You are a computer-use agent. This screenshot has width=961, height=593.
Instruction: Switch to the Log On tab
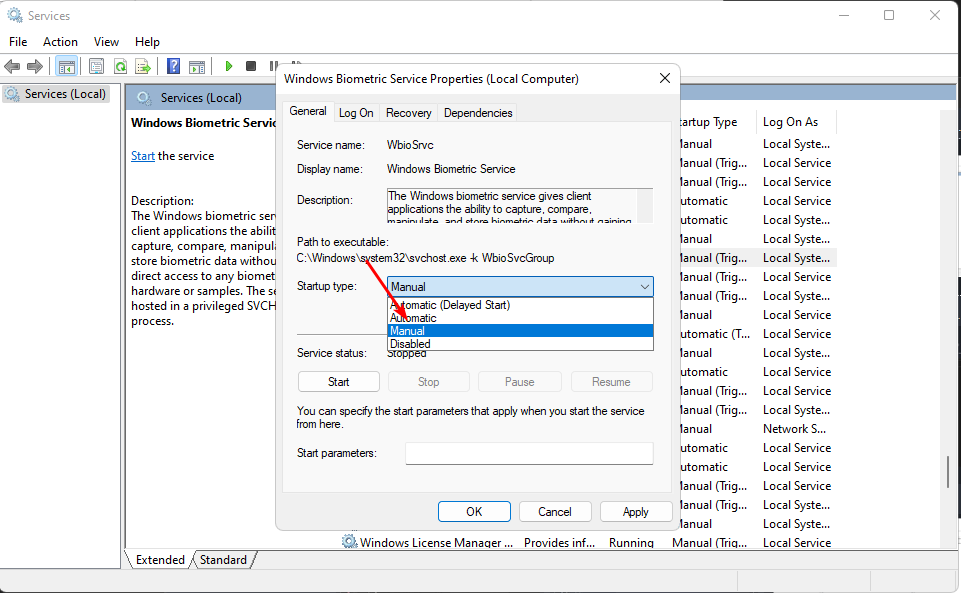(x=356, y=113)
